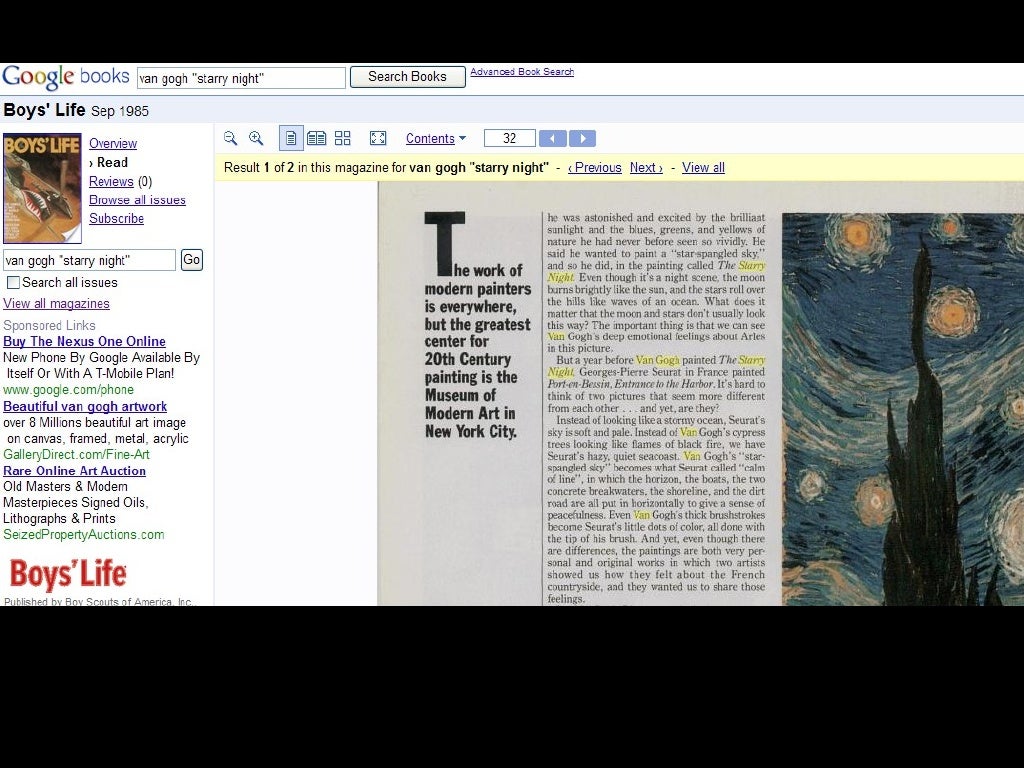Open the Contents dropdown

point(436,138)
